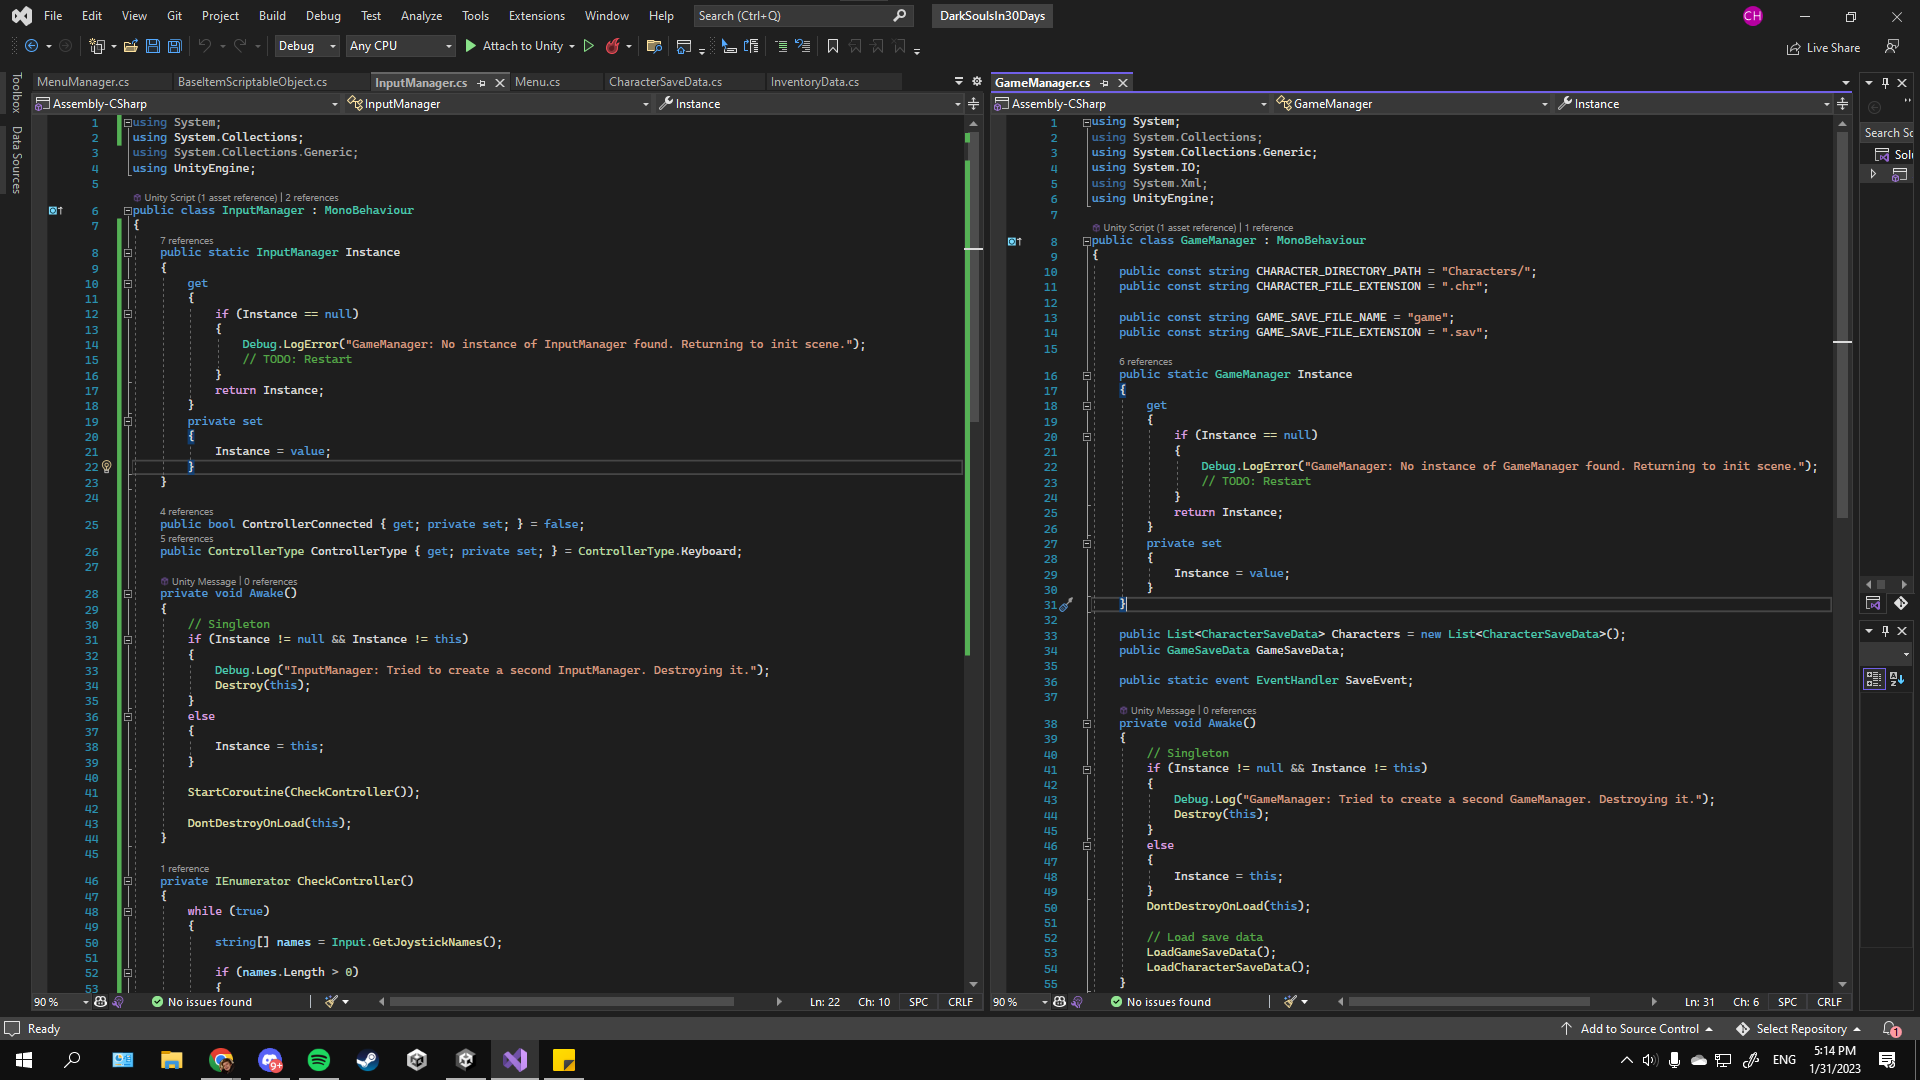This screenshot has height=1080, width=1920.
Task: Collapse GameManager Awake method outline box
Action: click(1087, 723)
